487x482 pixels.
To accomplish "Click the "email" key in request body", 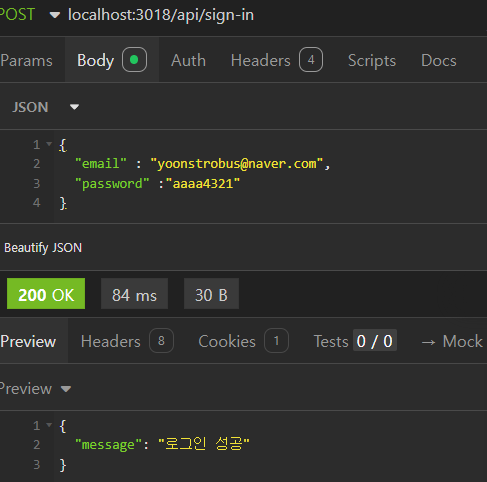I will 101,164.
